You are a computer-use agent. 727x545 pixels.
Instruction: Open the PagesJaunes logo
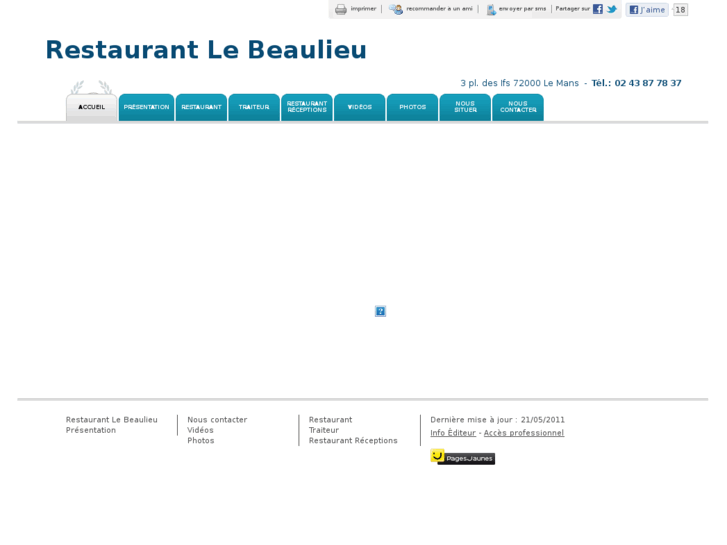pyautogui.click(x=462, y=457)
